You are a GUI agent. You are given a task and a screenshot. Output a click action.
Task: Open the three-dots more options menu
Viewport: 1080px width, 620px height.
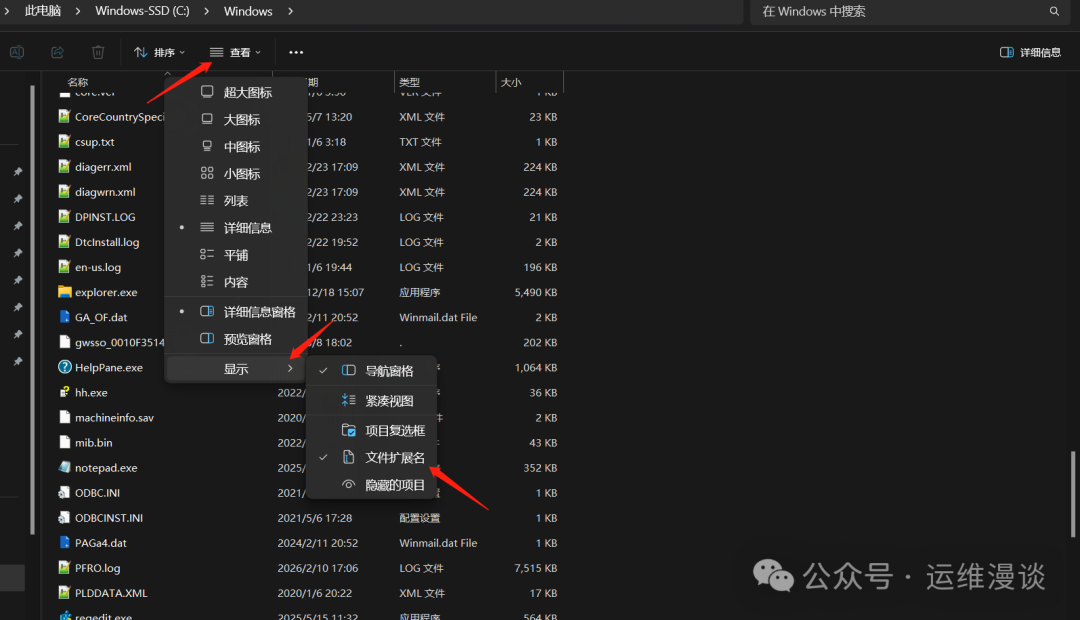[296, 52]
